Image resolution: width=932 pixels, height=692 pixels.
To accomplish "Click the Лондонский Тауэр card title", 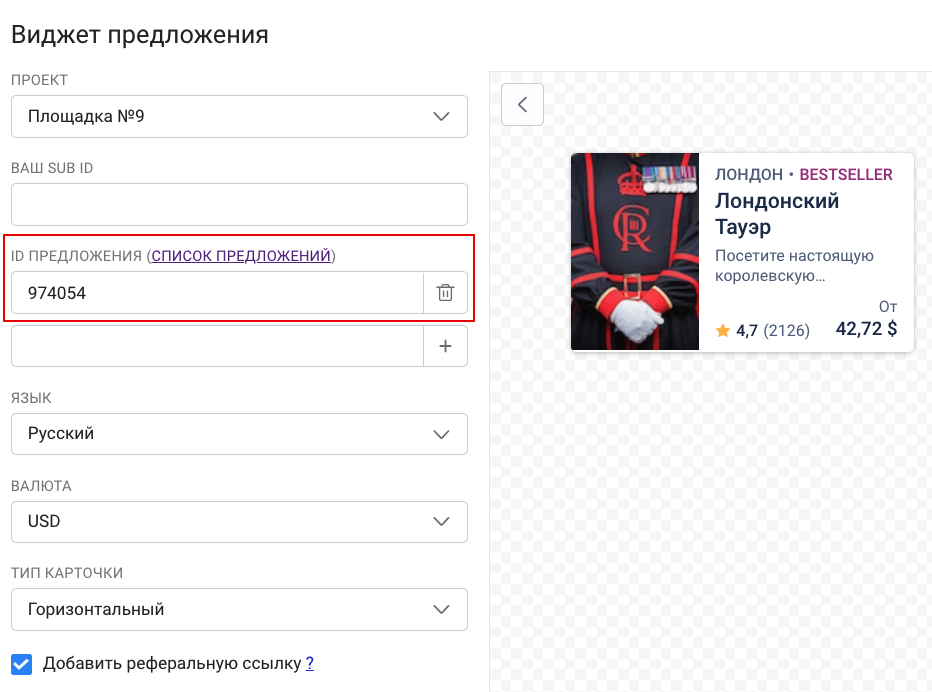I will [x=776, y=213].
